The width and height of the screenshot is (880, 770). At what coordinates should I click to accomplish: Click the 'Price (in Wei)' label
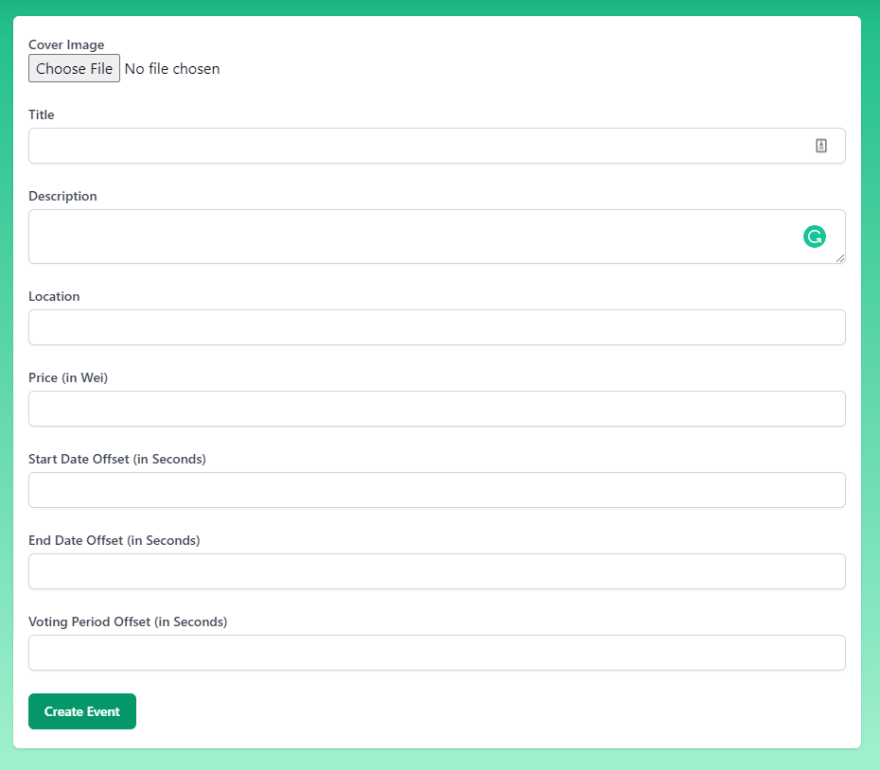coord(68,378)
